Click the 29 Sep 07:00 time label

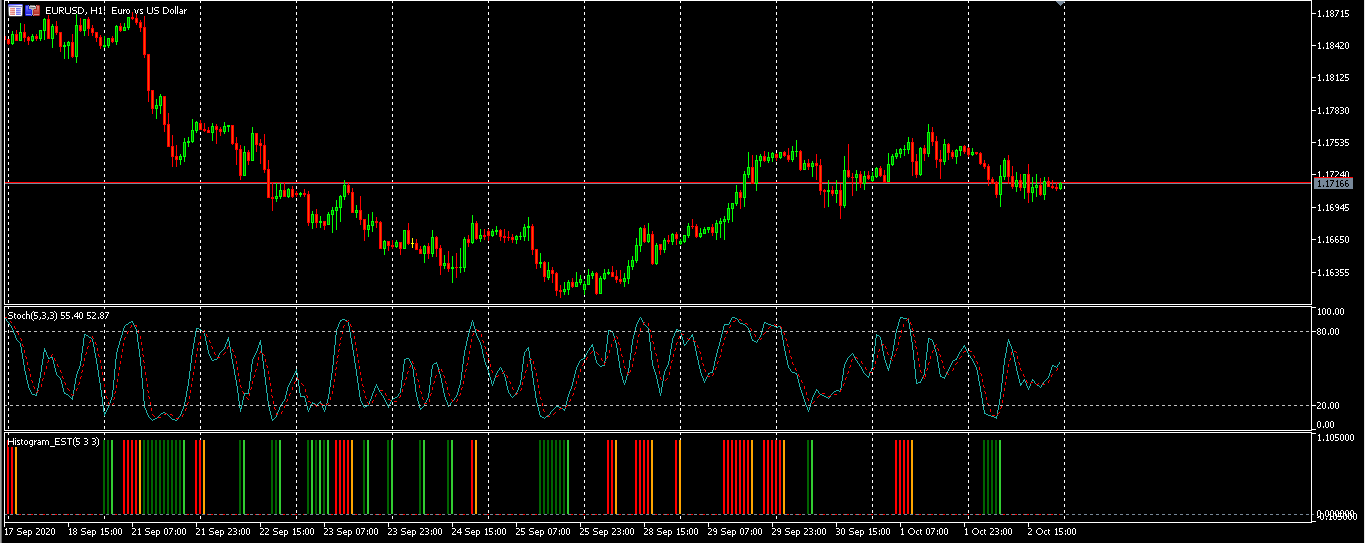click(x=735, y=532)
